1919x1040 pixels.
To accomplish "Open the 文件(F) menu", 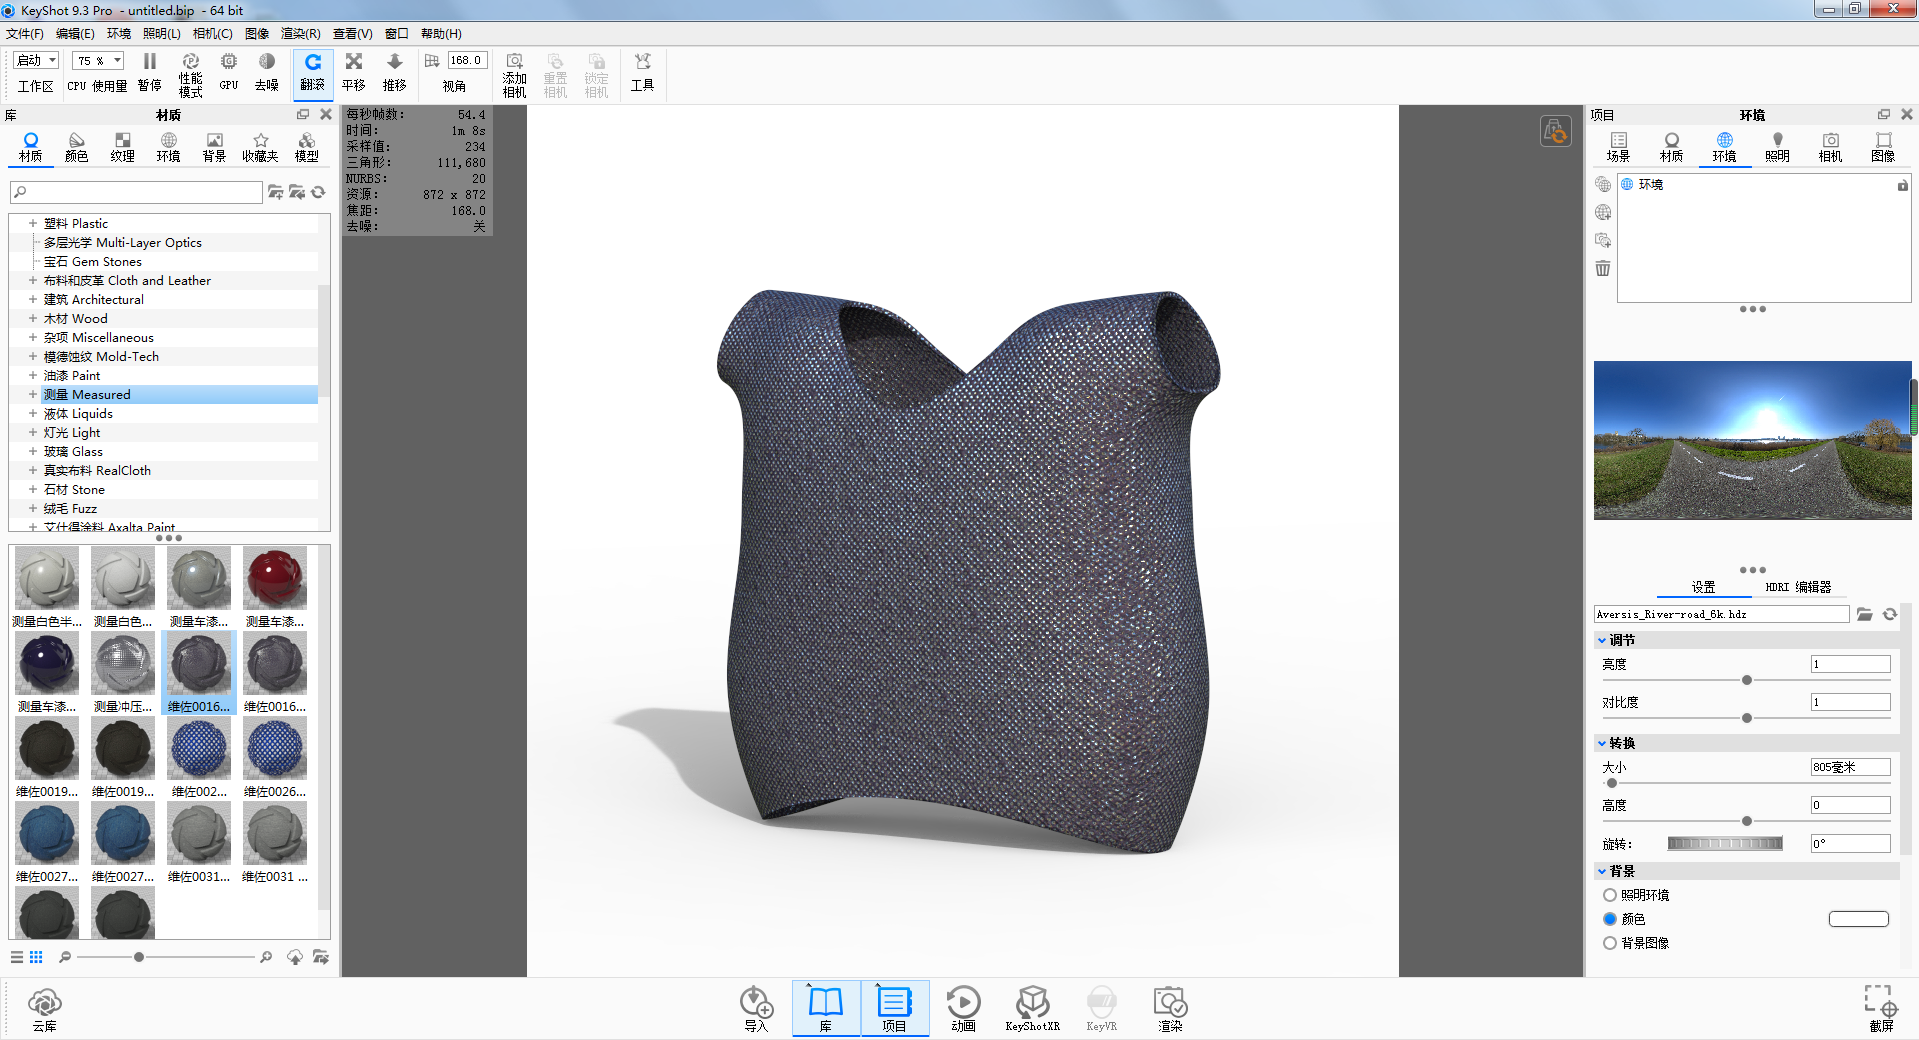I will 25,34.
